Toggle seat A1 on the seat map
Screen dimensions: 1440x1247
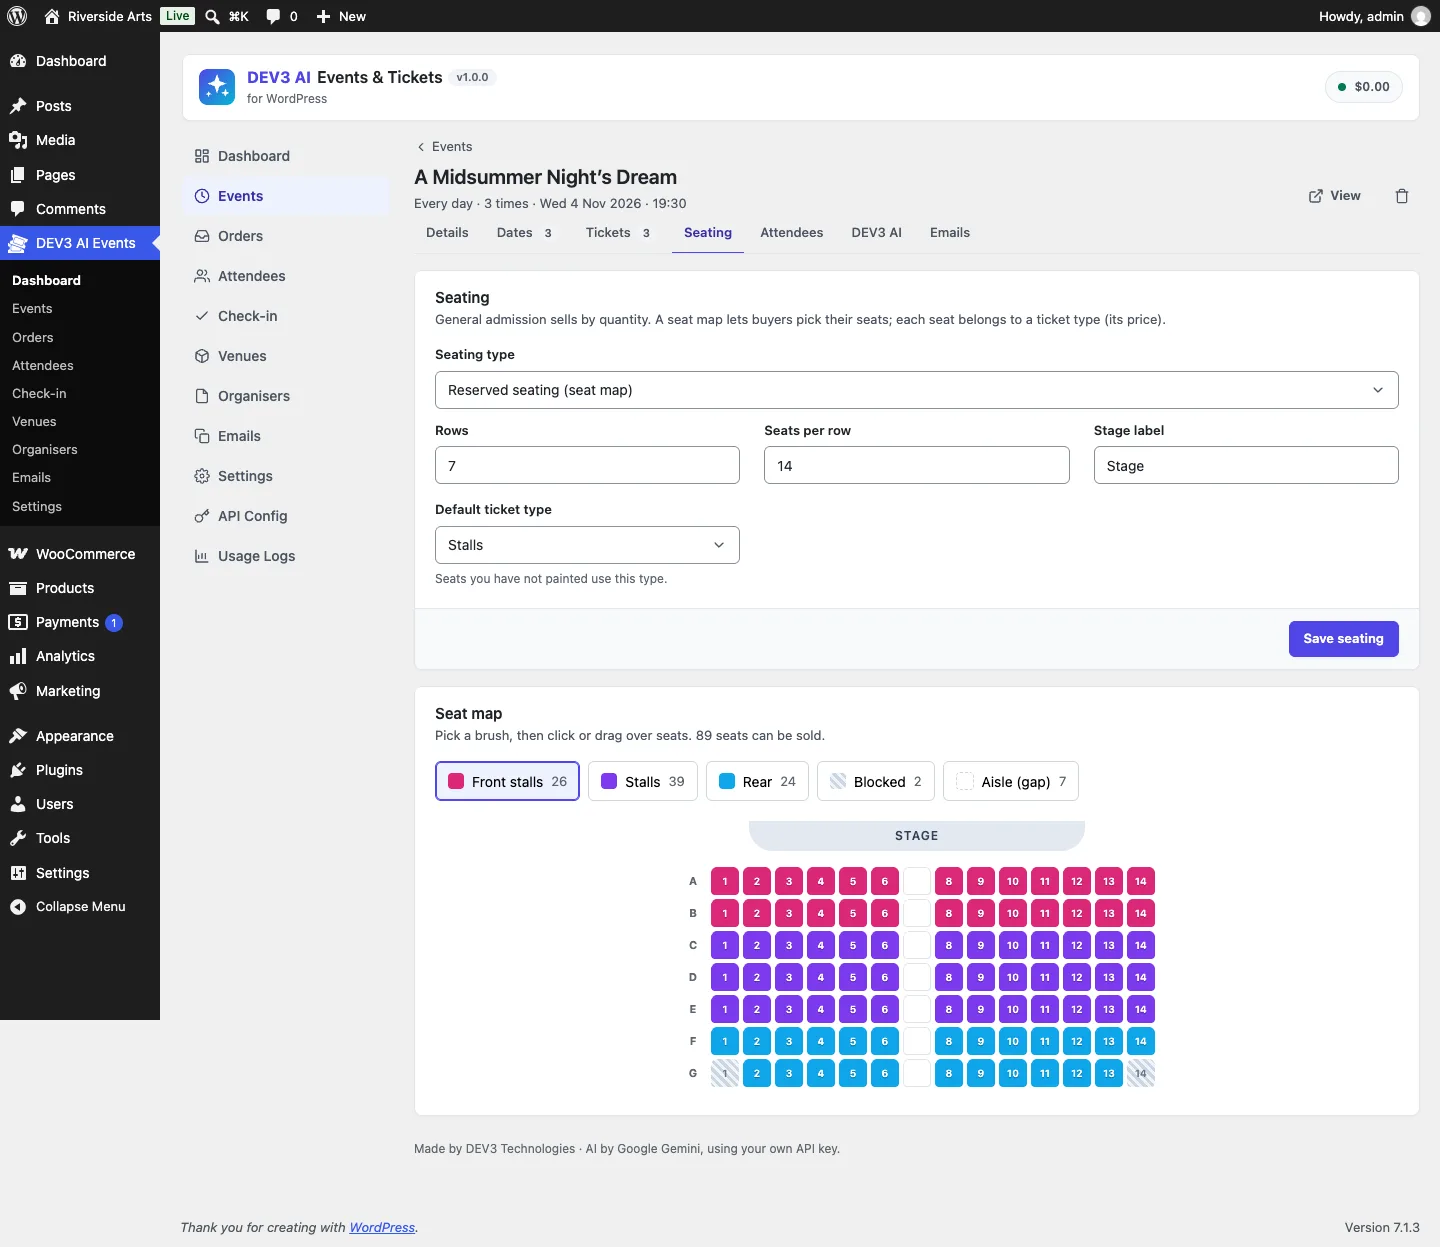click(x=725, y=881)
